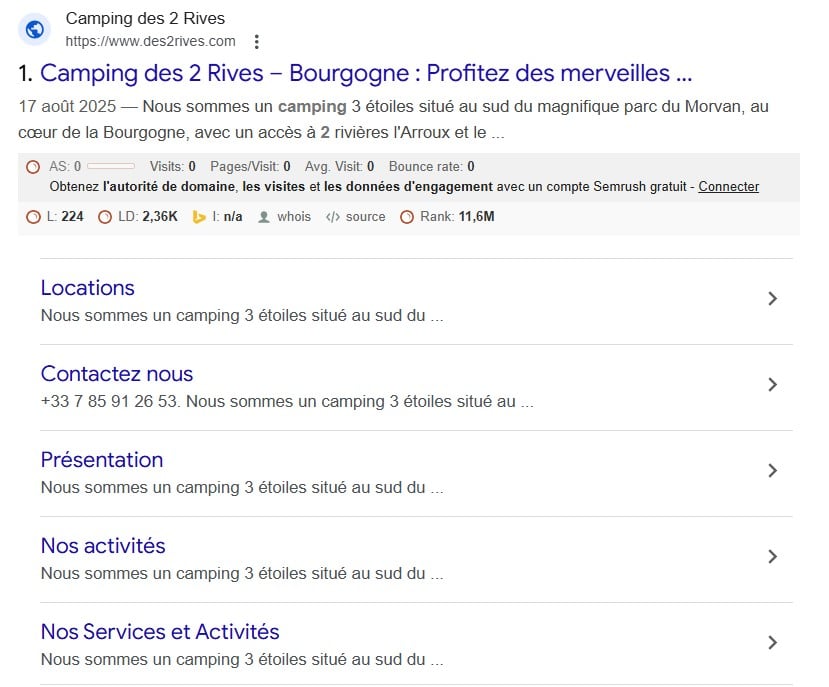829x687 pixels.
Task: Click the Connecter link for Semrush
Action: [728, 186]
